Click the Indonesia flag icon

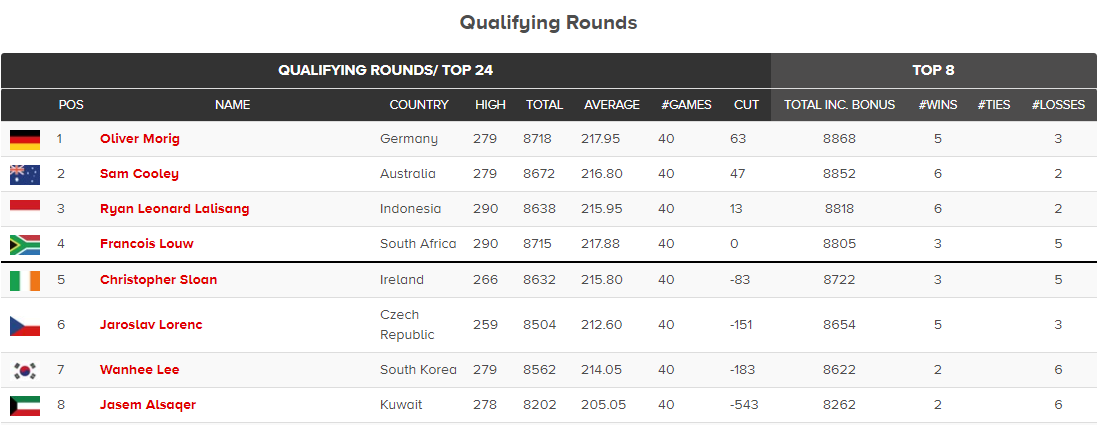pyautogui.click(x=25, y=210)
